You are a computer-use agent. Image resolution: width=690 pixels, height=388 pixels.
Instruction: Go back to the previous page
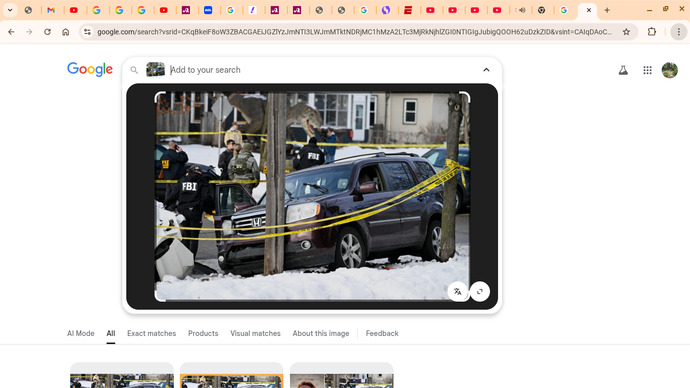(x=11, y=32)
